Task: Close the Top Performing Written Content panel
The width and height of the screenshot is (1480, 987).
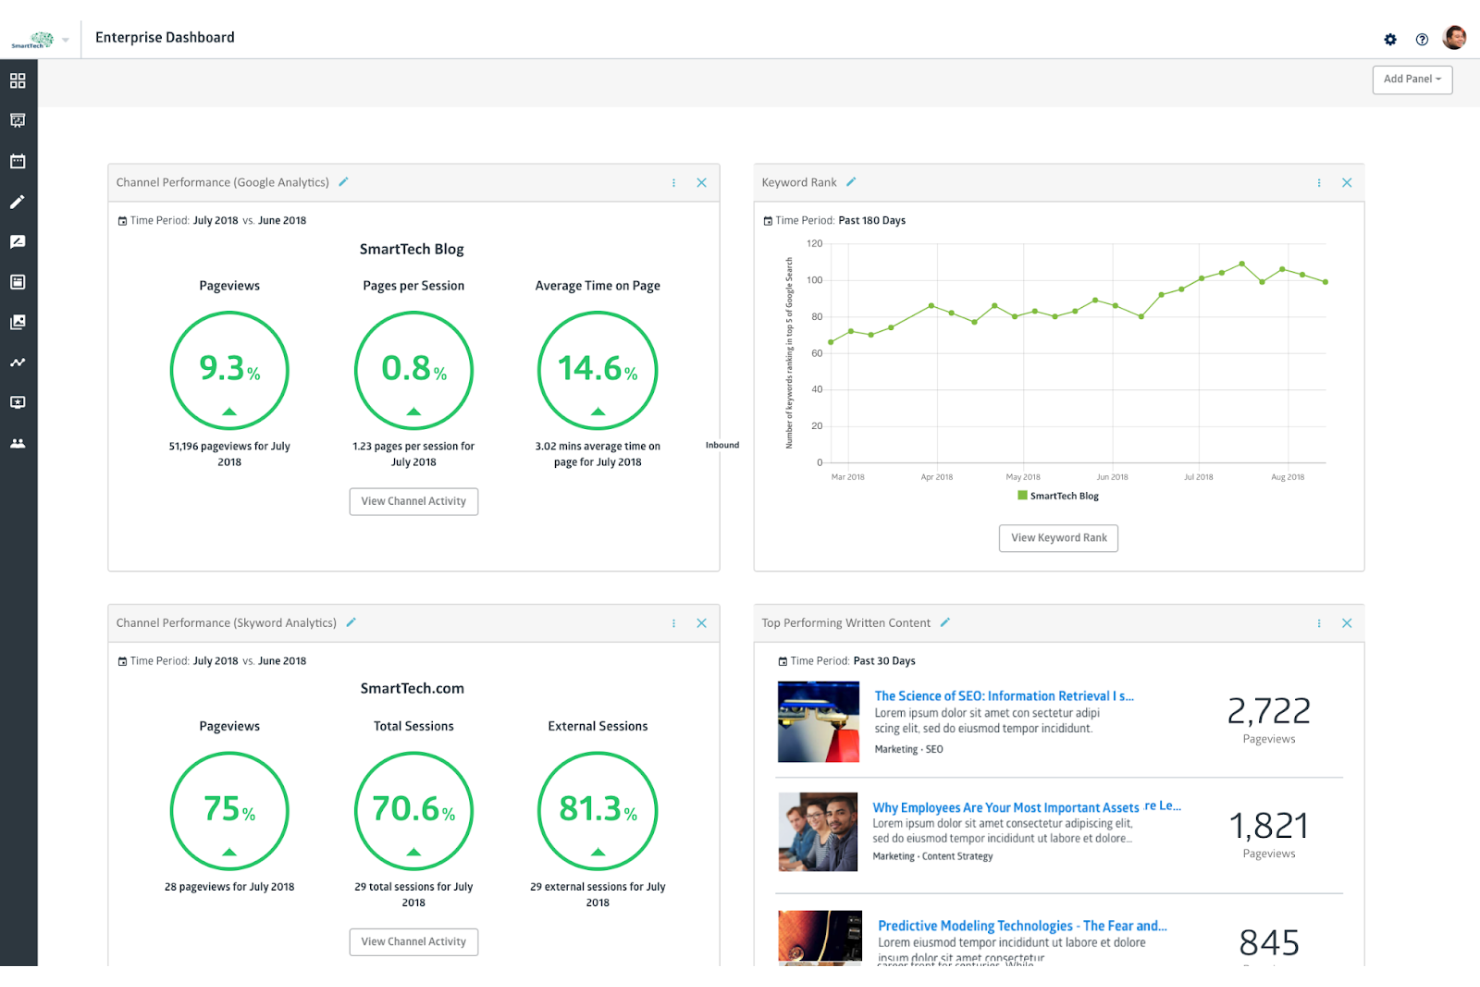Action: coord(1347,623)
